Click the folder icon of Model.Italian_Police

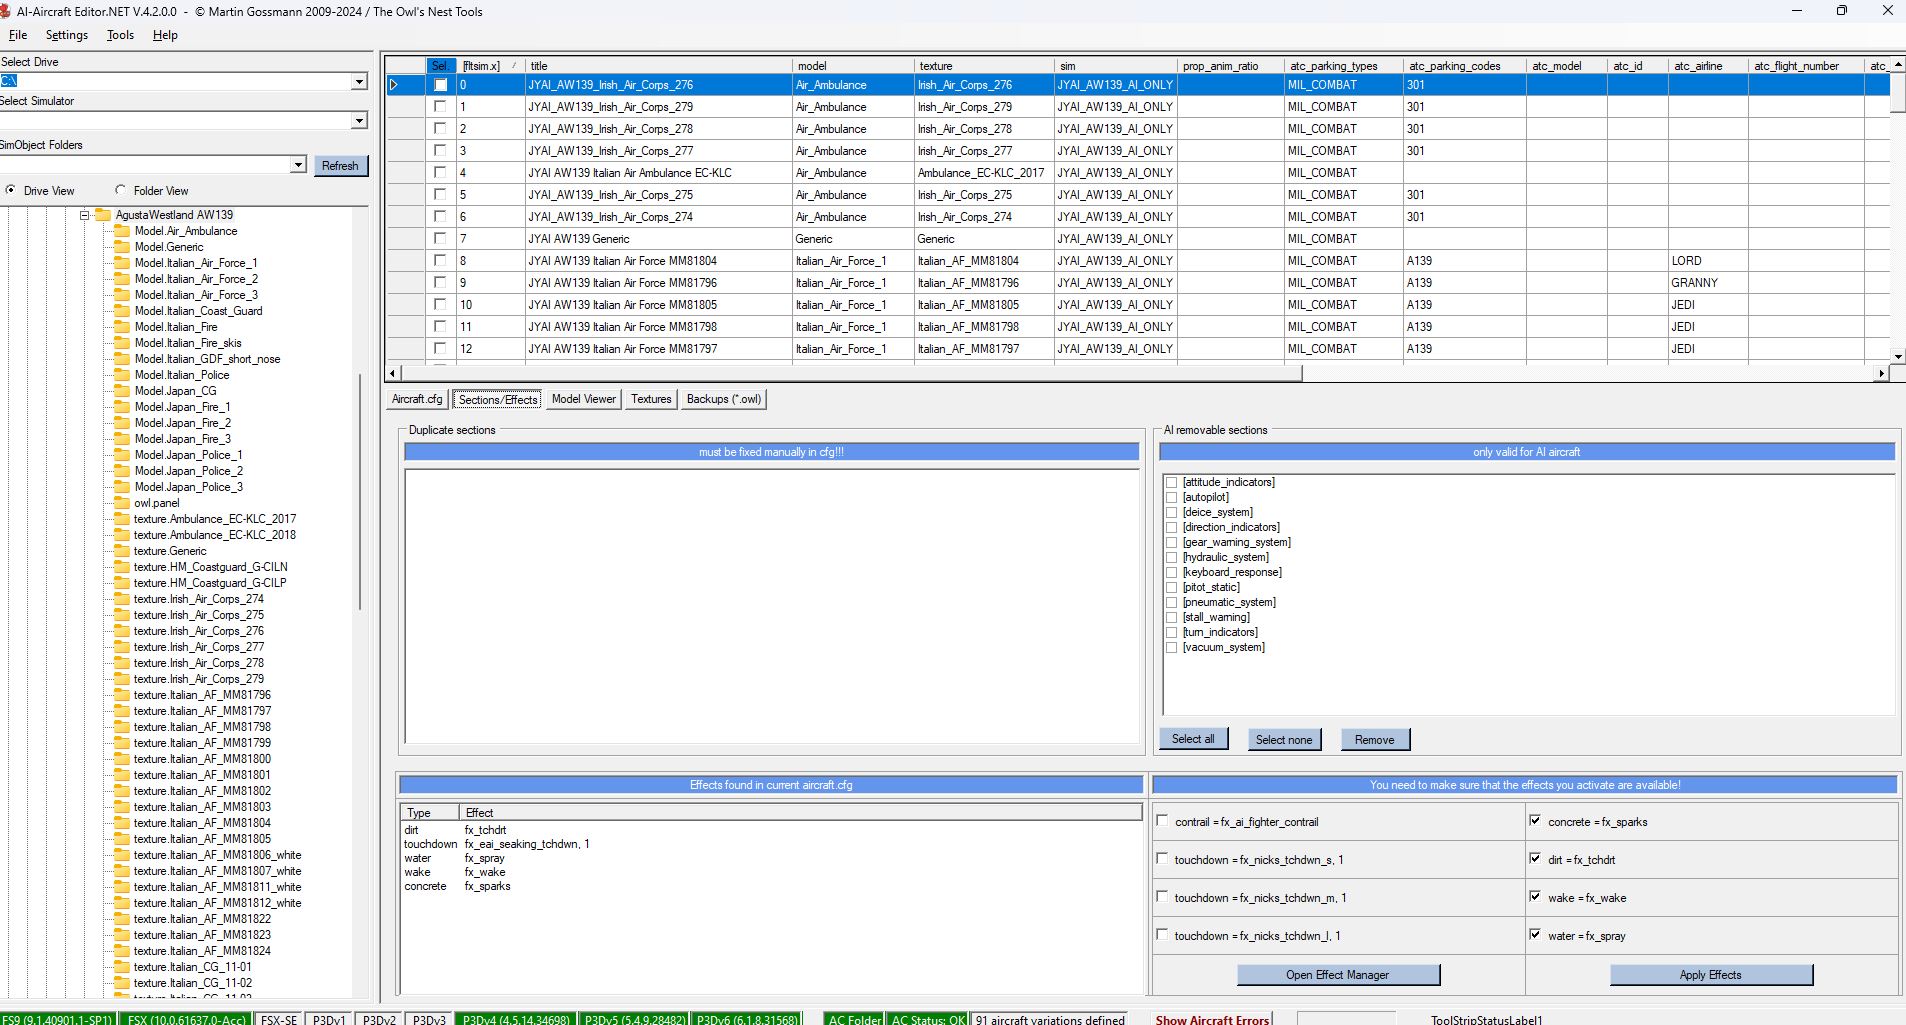point(122,375)
